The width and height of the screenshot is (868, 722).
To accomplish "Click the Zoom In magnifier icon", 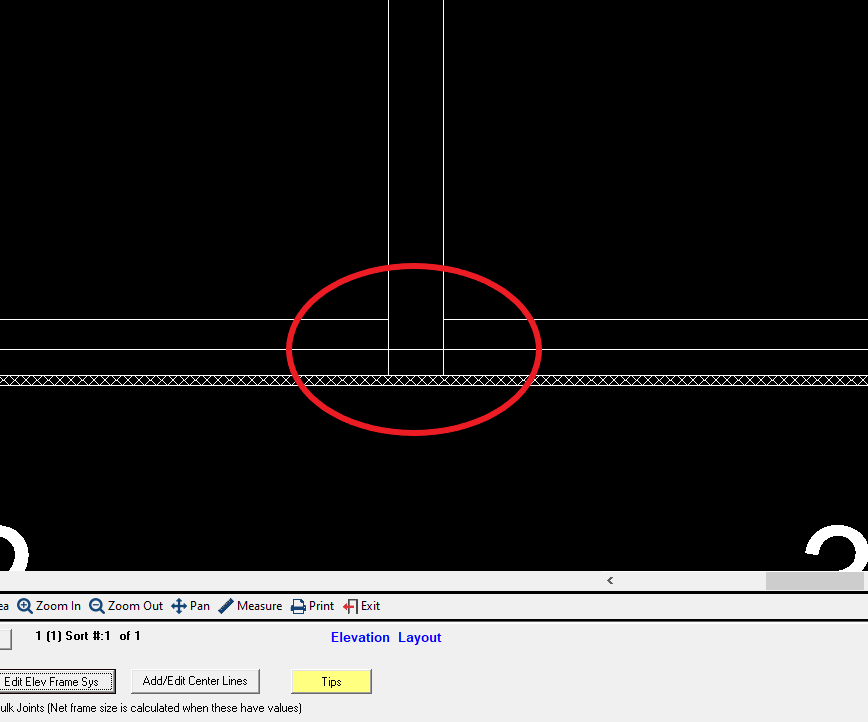I will click(25, 606).
